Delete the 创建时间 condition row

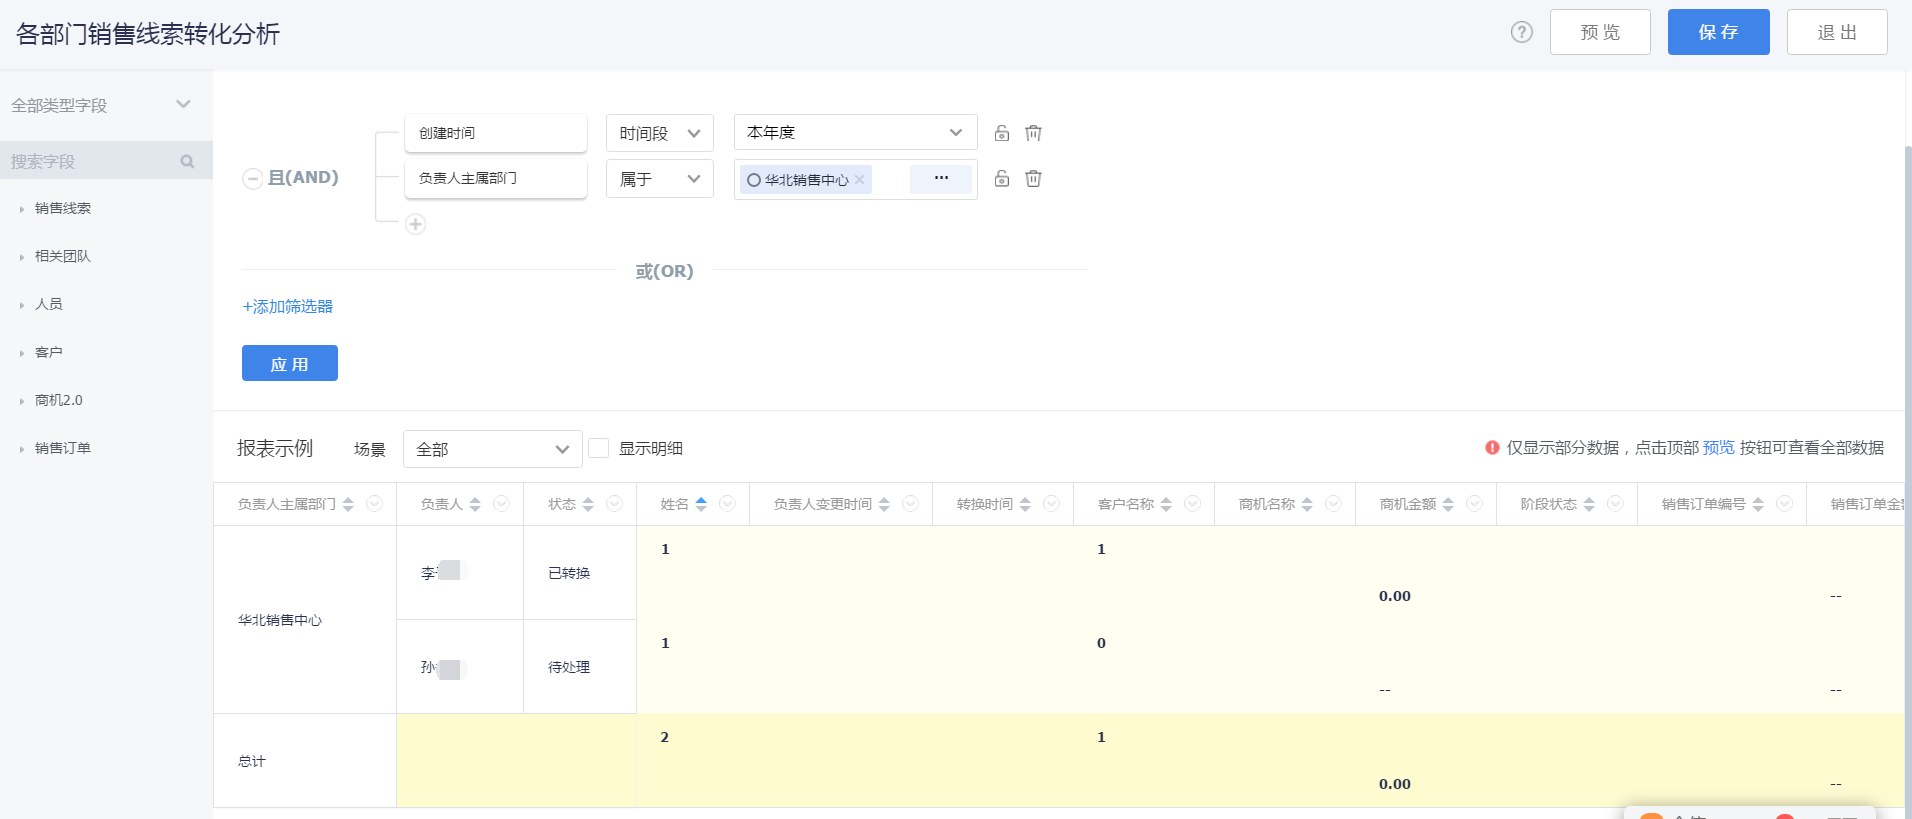(1034, 133)
